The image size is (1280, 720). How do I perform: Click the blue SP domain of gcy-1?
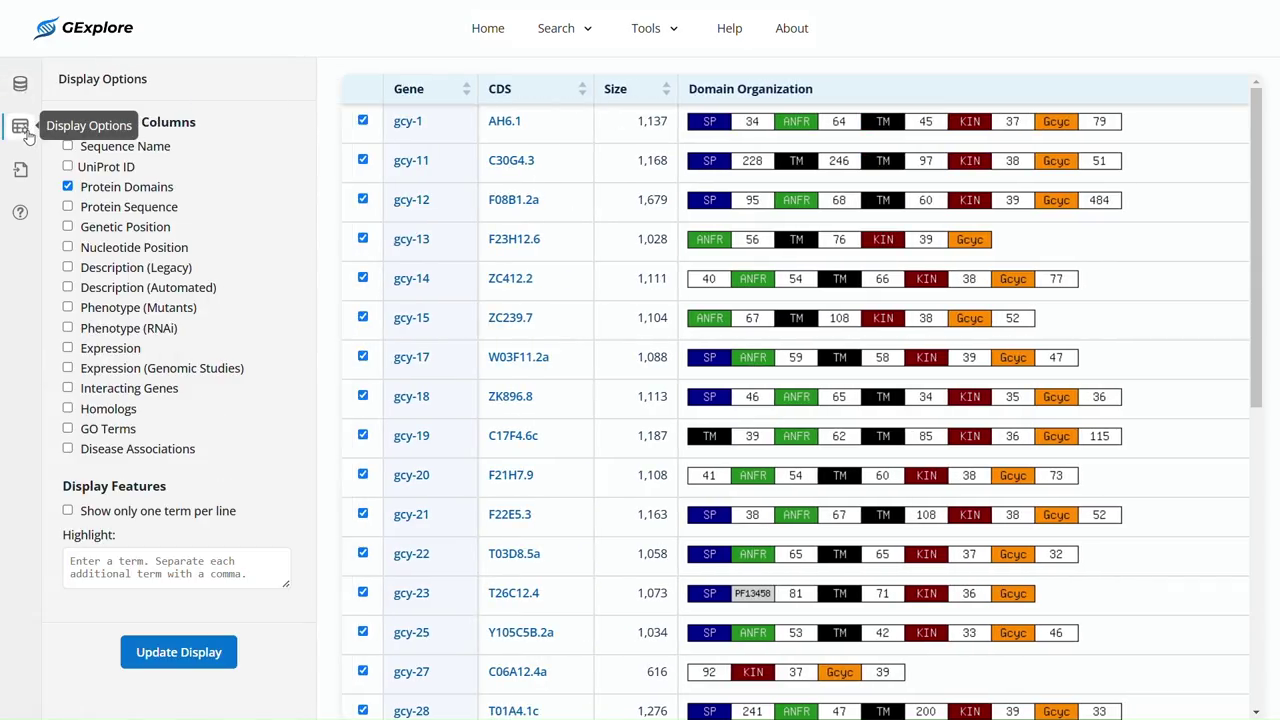(x=709, y=122)
